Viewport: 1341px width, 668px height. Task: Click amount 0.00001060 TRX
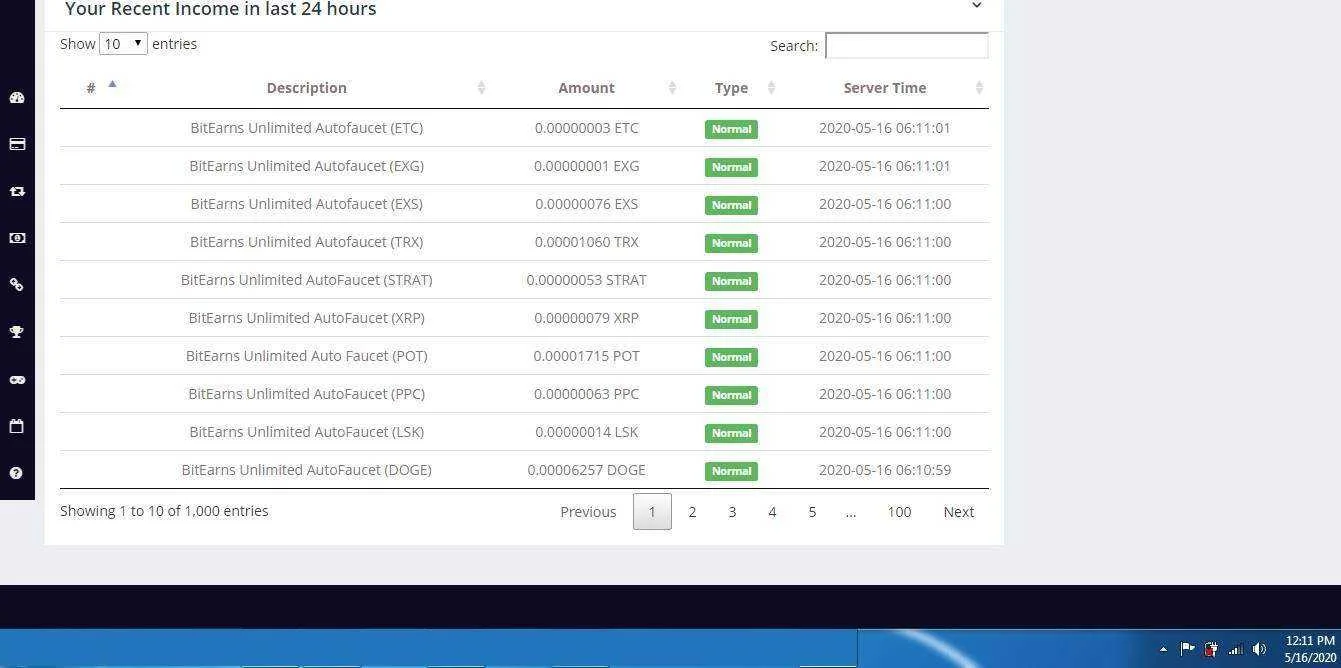tap(586, 242)
